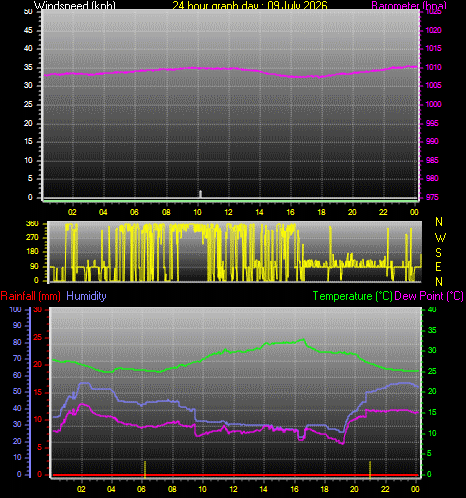Click the 80 value on blue humidity axis
This screenshot has height=498, width=466.
pyautogui.click(x=17, y=342)
